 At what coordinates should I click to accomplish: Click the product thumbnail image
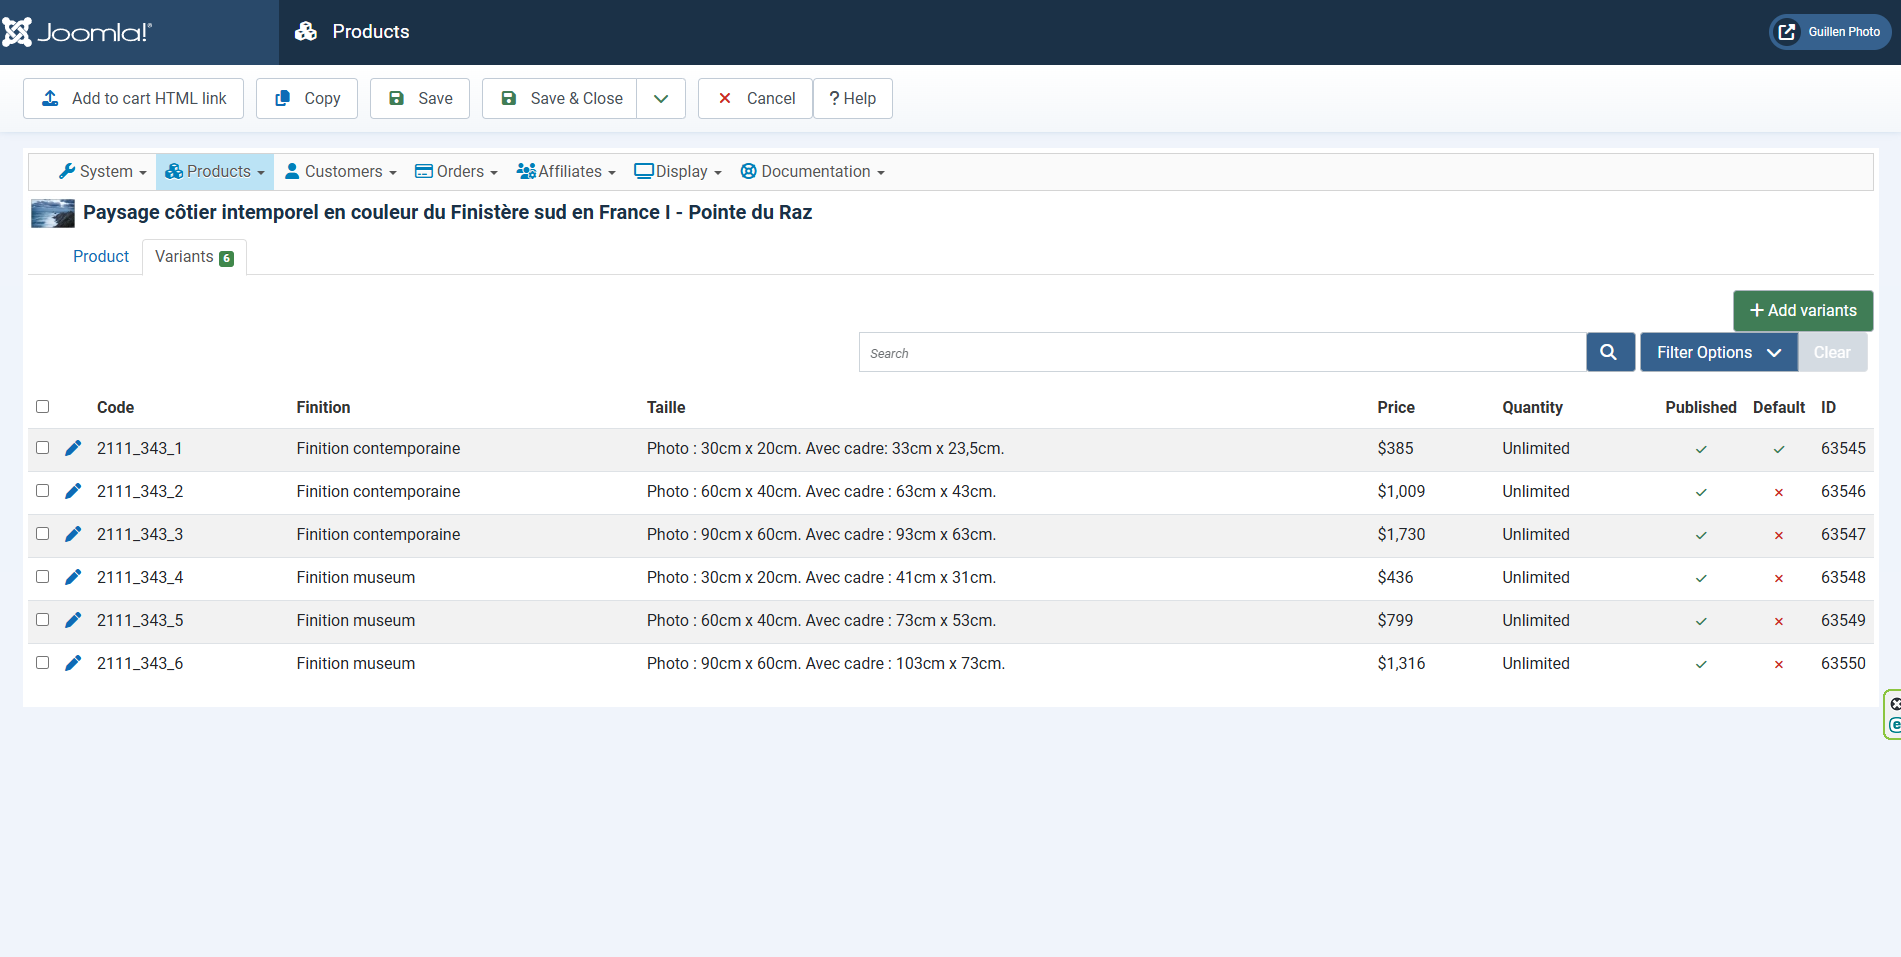click(x=53, y=213)
